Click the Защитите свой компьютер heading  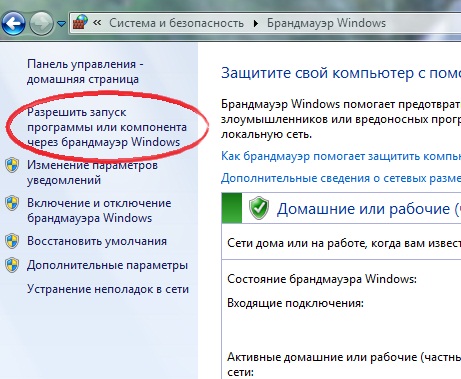point(341,73)
